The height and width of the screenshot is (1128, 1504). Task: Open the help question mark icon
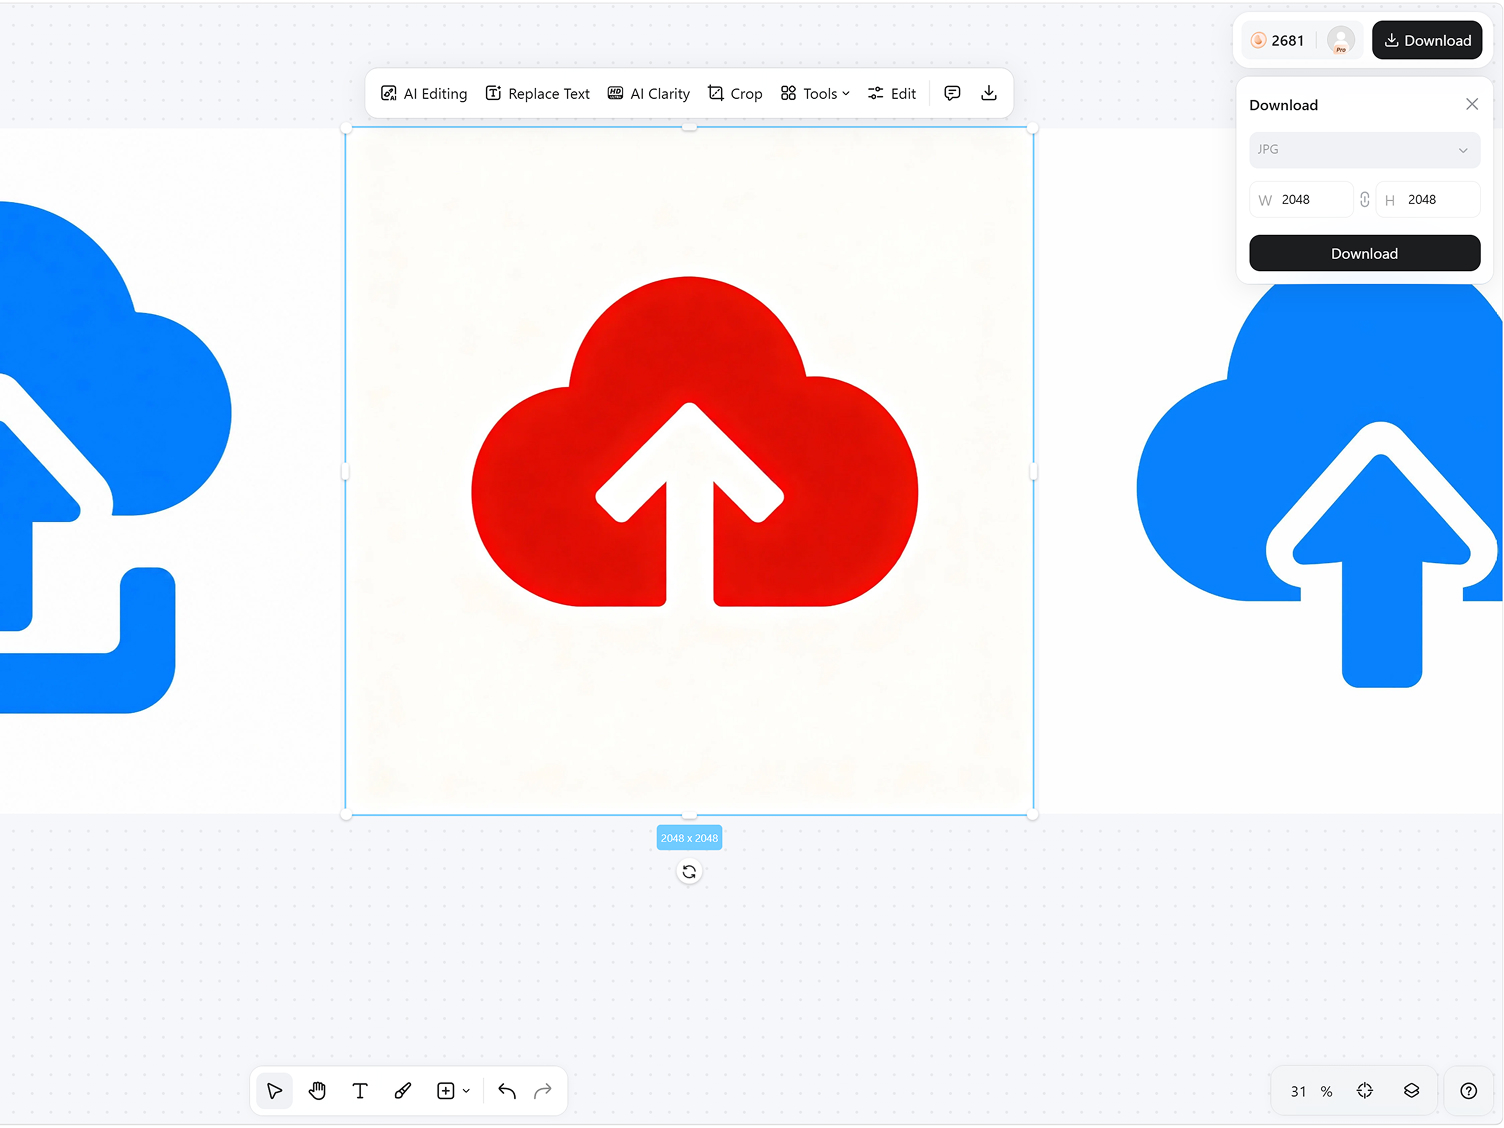tap(1469, 1091)
